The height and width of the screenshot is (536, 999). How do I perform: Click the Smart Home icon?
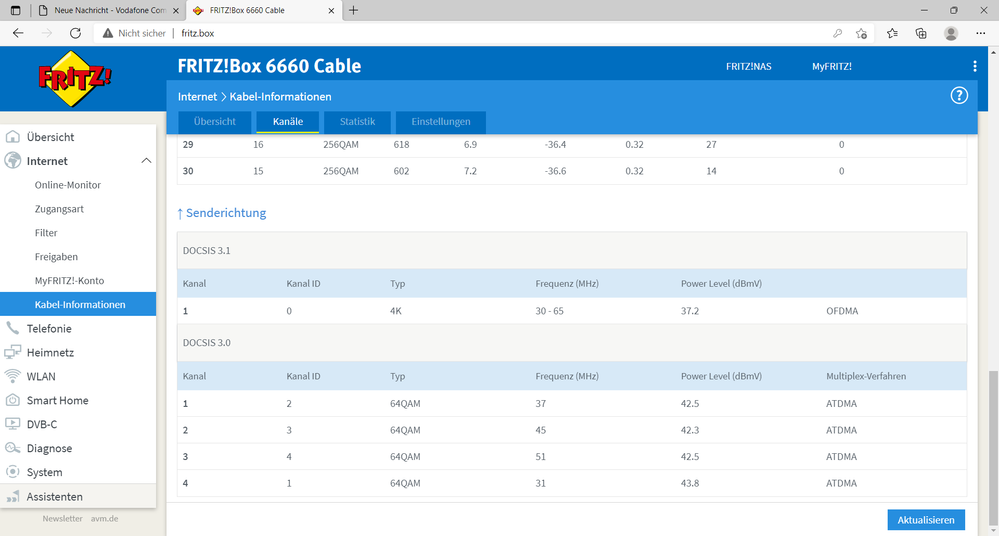(13, 400)
